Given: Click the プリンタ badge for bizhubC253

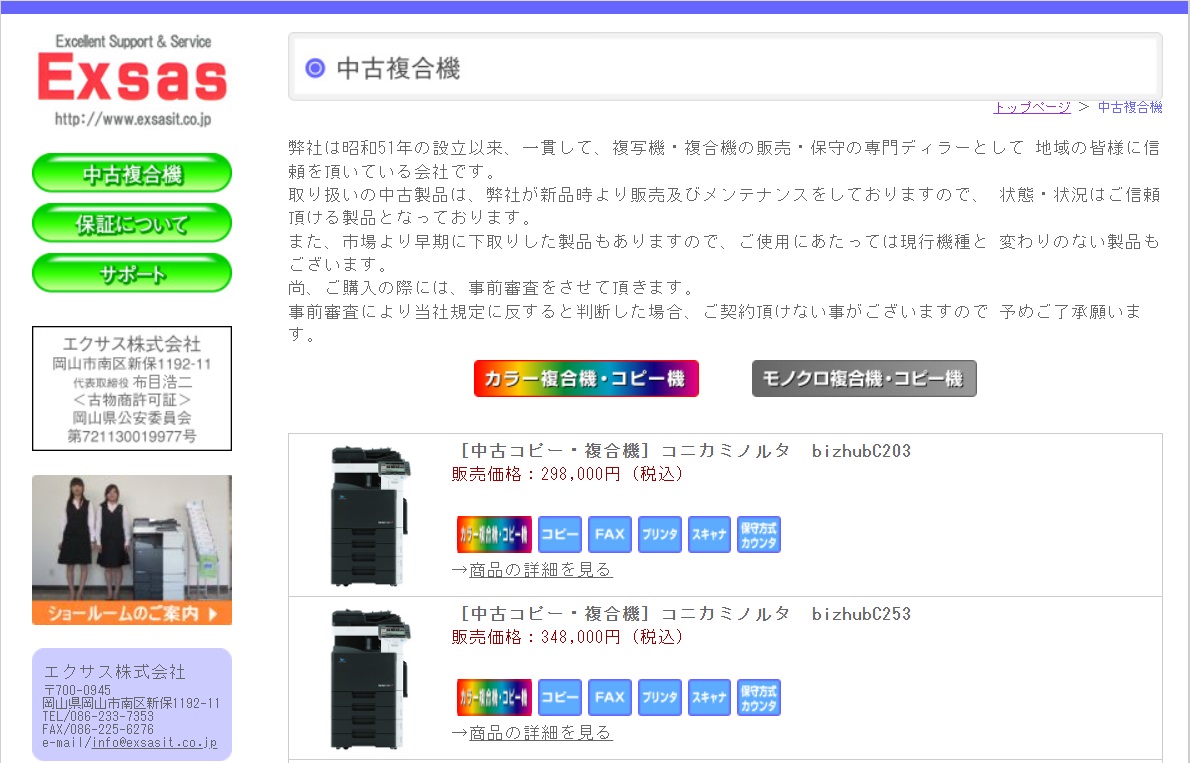Looking at the screenshot, I should point(660,698).
